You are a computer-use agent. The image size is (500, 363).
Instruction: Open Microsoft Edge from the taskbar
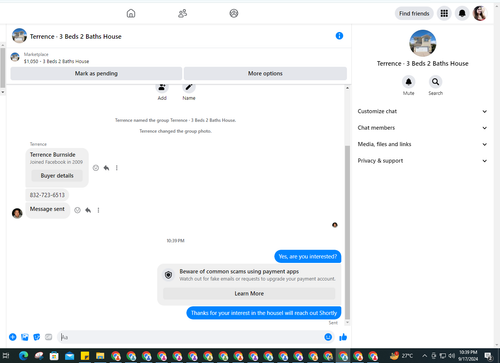pos(23,356)
